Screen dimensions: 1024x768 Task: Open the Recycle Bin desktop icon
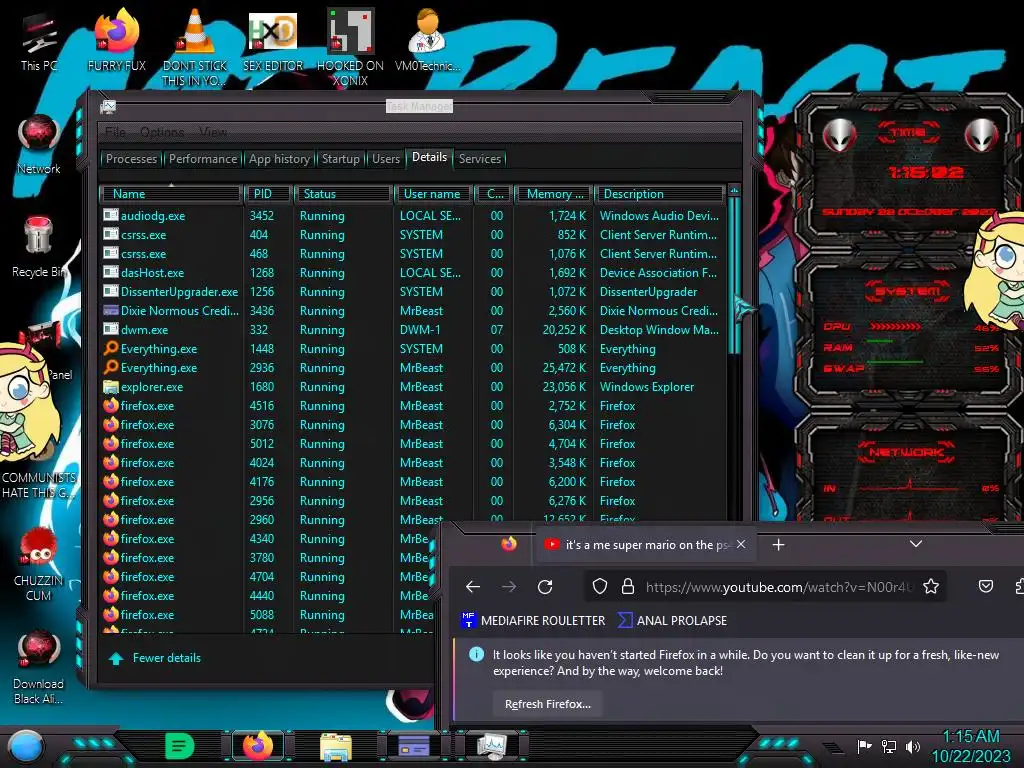tap(39, 247)
